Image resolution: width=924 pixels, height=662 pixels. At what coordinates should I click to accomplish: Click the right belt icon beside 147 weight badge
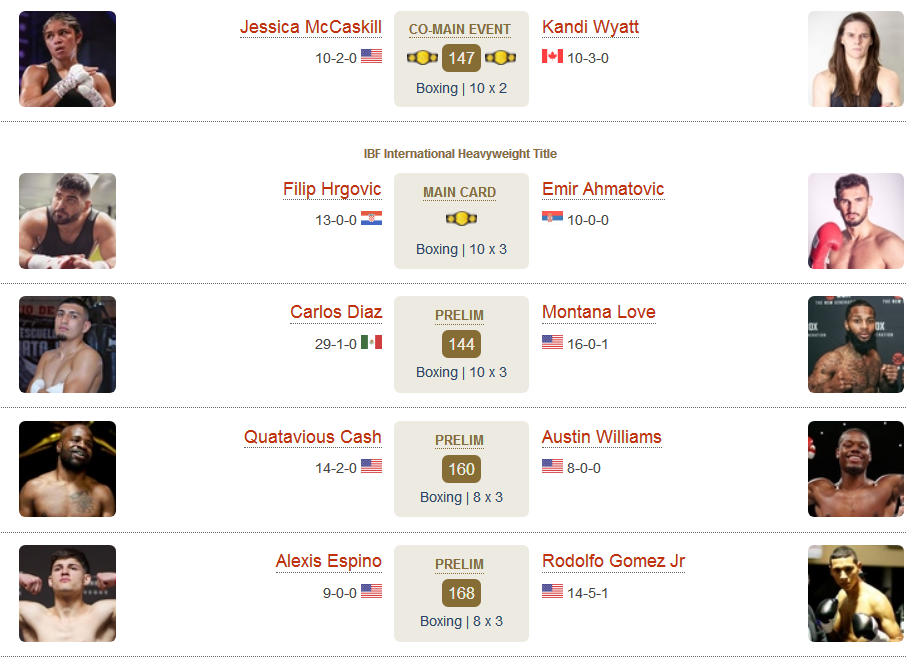tap(500, 58)
